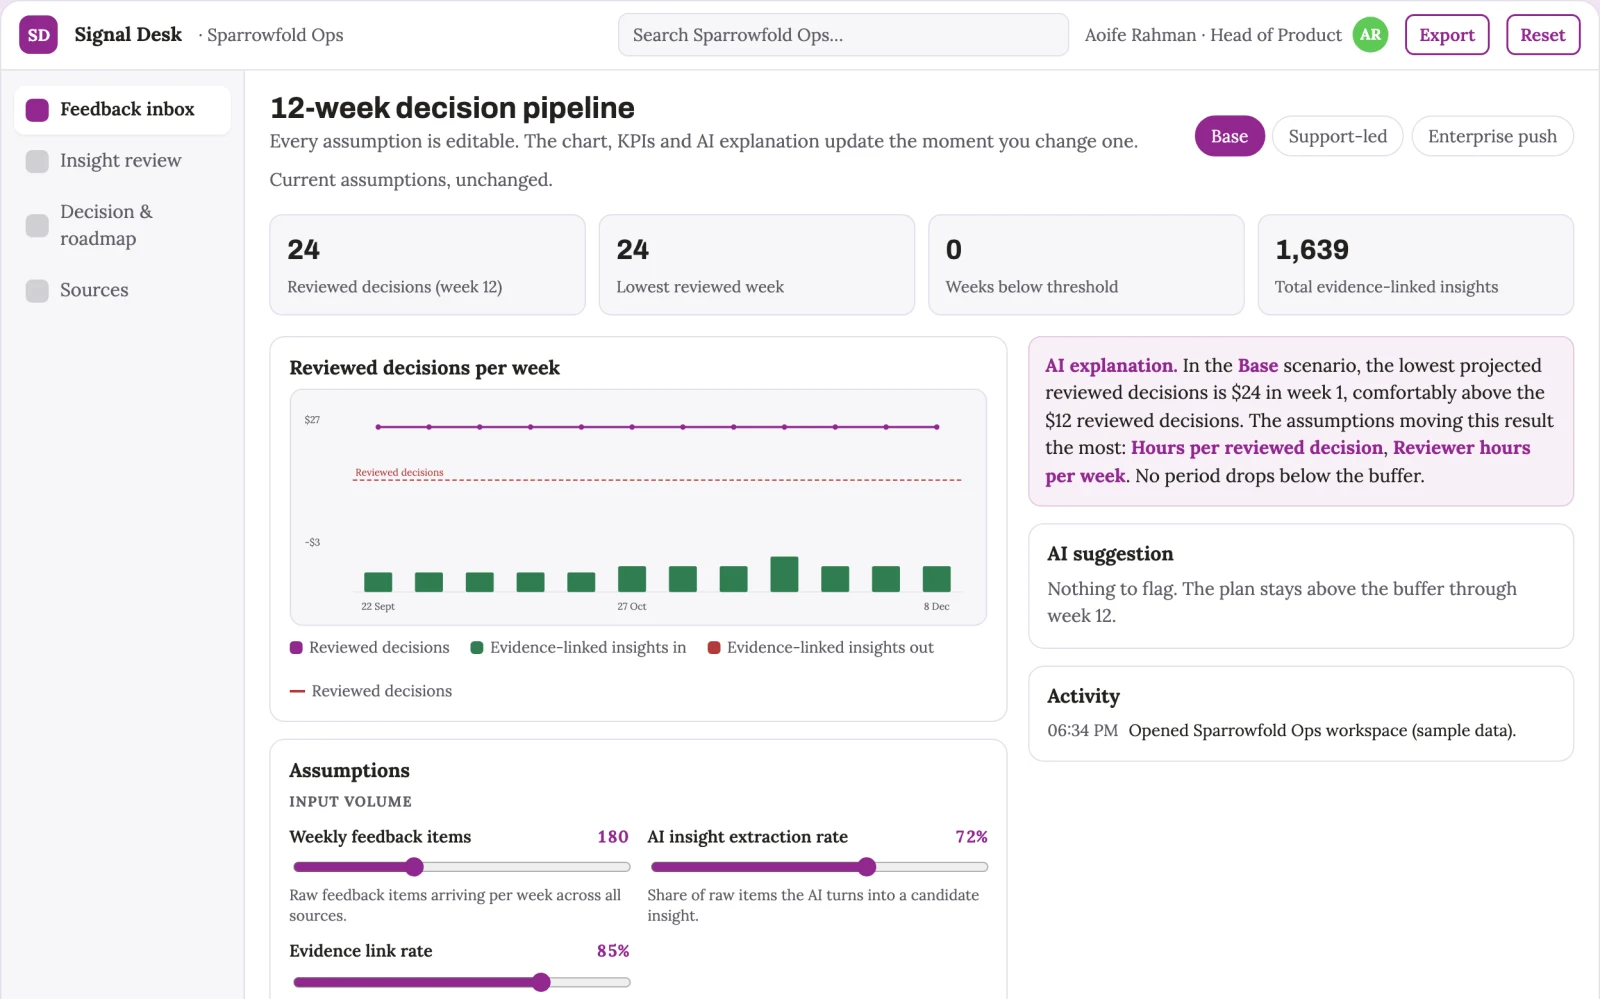
Task: Select Sources sidebar icon
Action: point(37,291)
